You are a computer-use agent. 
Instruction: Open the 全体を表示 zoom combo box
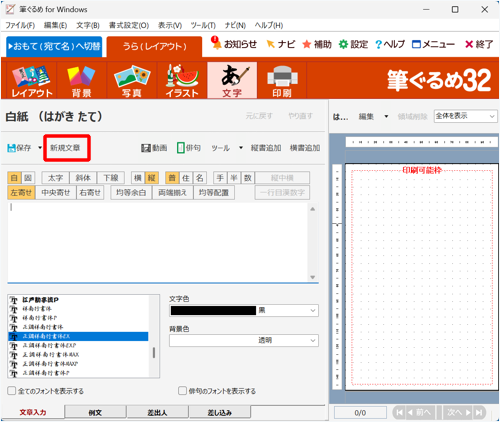(465, 116)
